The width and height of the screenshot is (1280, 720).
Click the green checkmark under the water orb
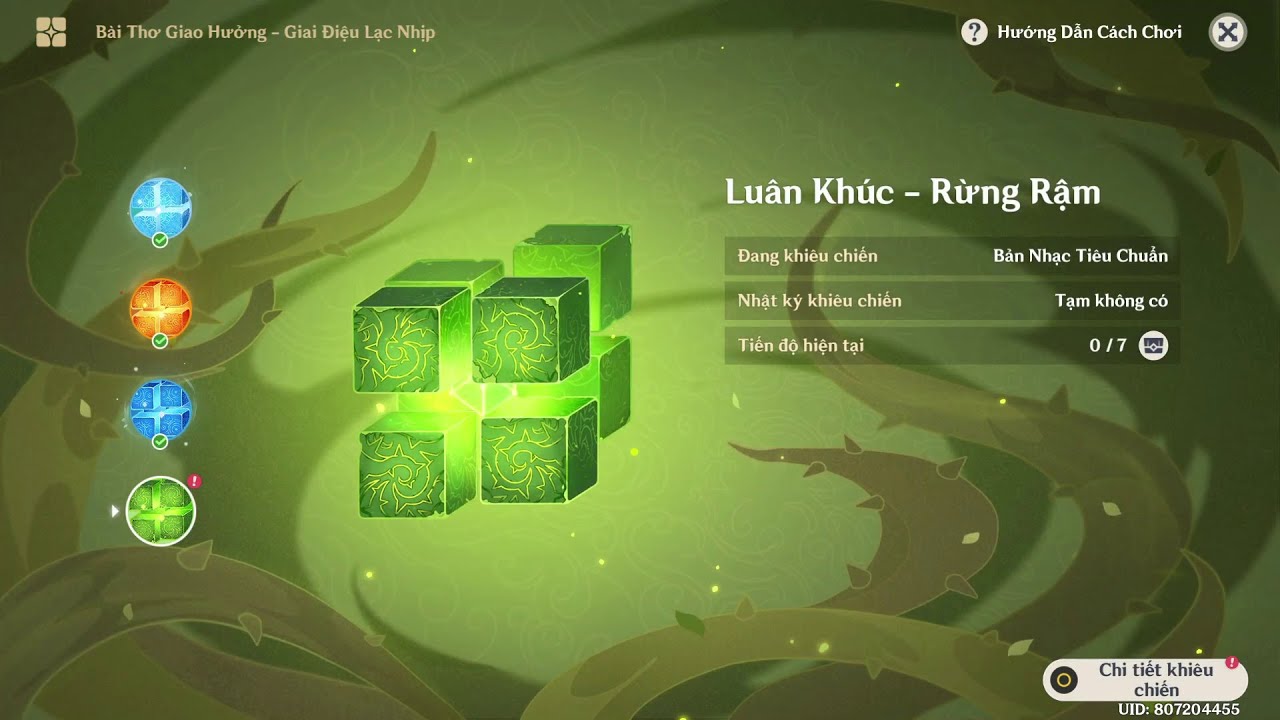159,441
